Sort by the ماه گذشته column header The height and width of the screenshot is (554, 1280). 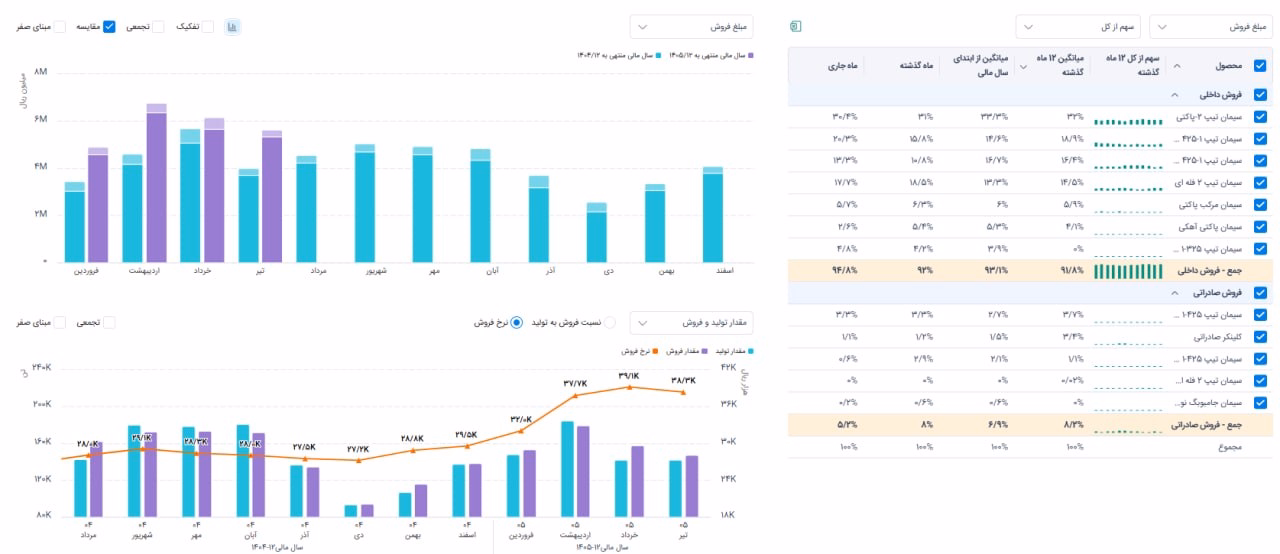coord(914,66)
